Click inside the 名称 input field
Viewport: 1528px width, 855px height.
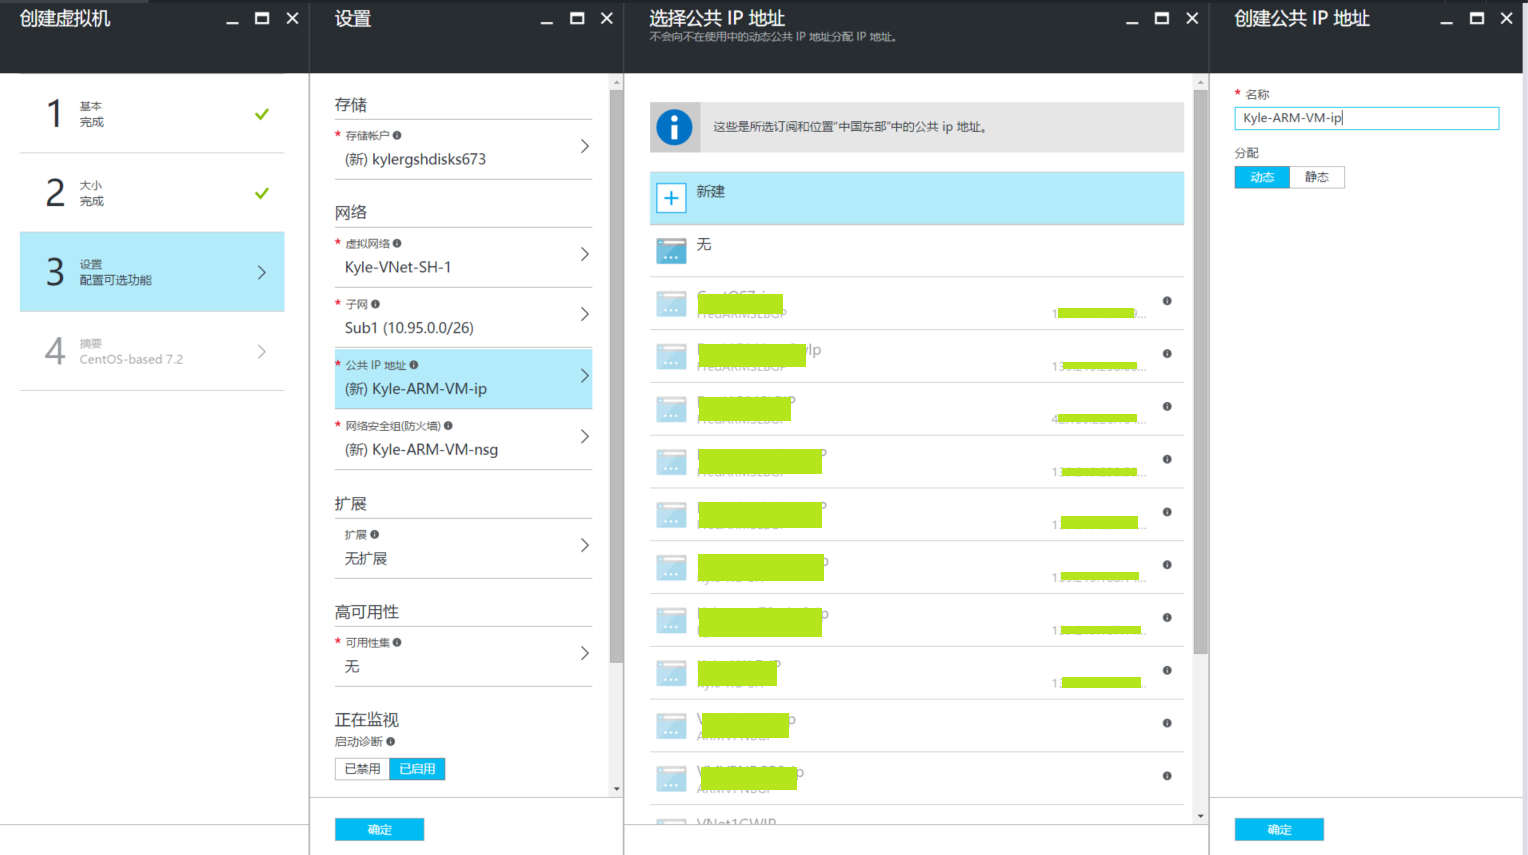click(x=1366, y=118)
